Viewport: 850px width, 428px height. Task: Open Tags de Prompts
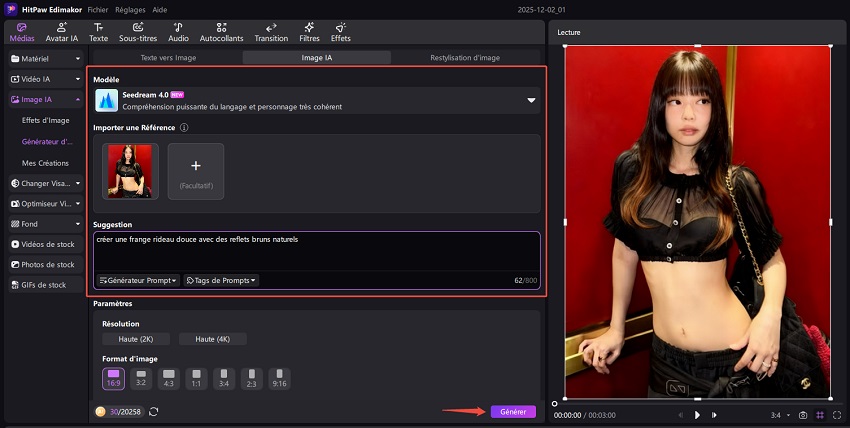coord(221,281)
